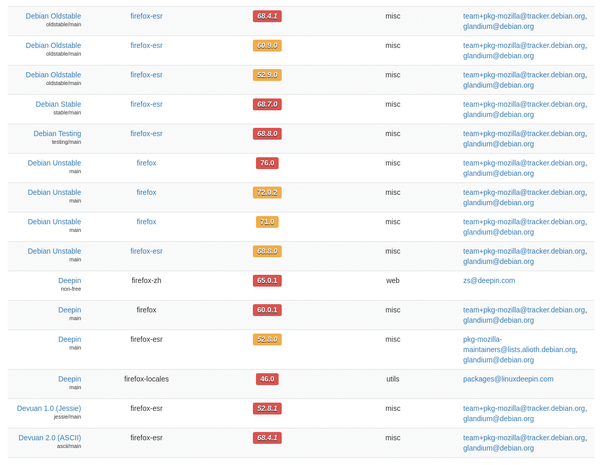Select the 'non-free' label under Deepin
The image size is (600, 465).
(x=71, y=289)
